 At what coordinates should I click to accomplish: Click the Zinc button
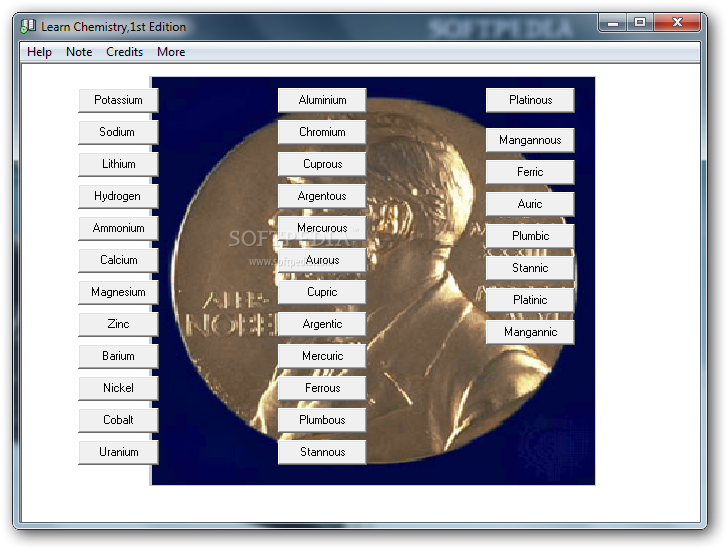coord(118,324)
